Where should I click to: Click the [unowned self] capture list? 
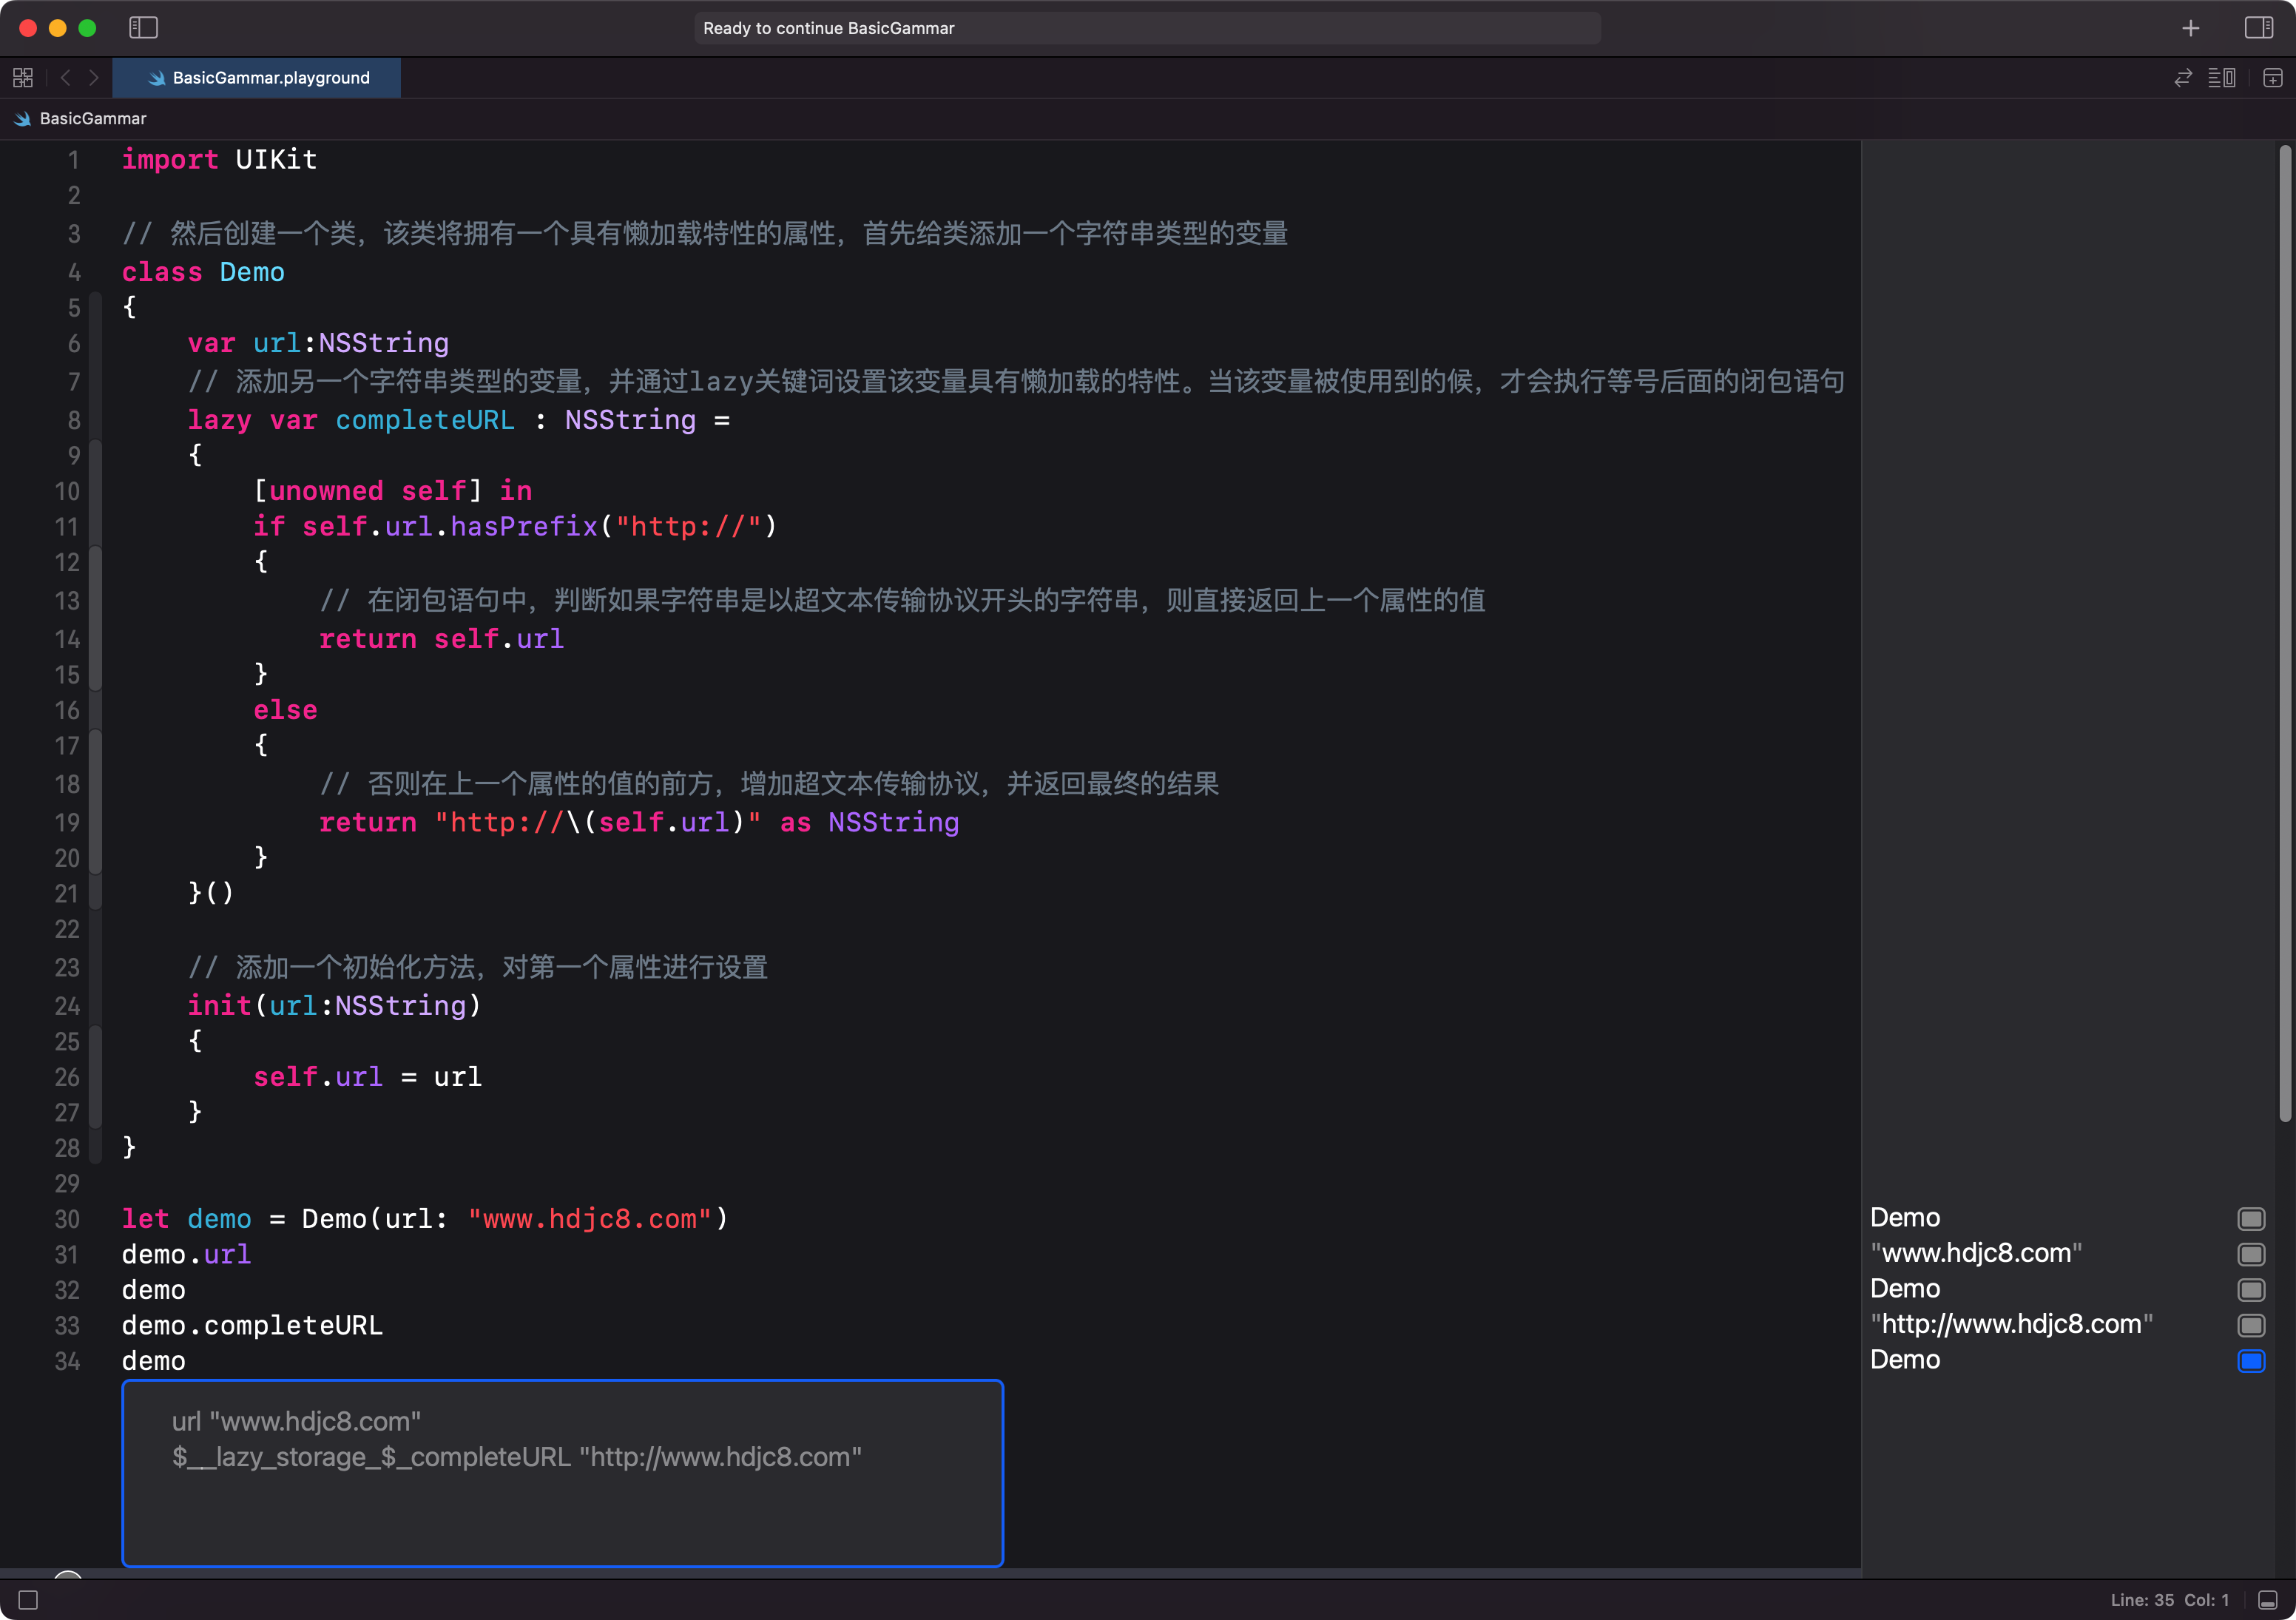368,491
